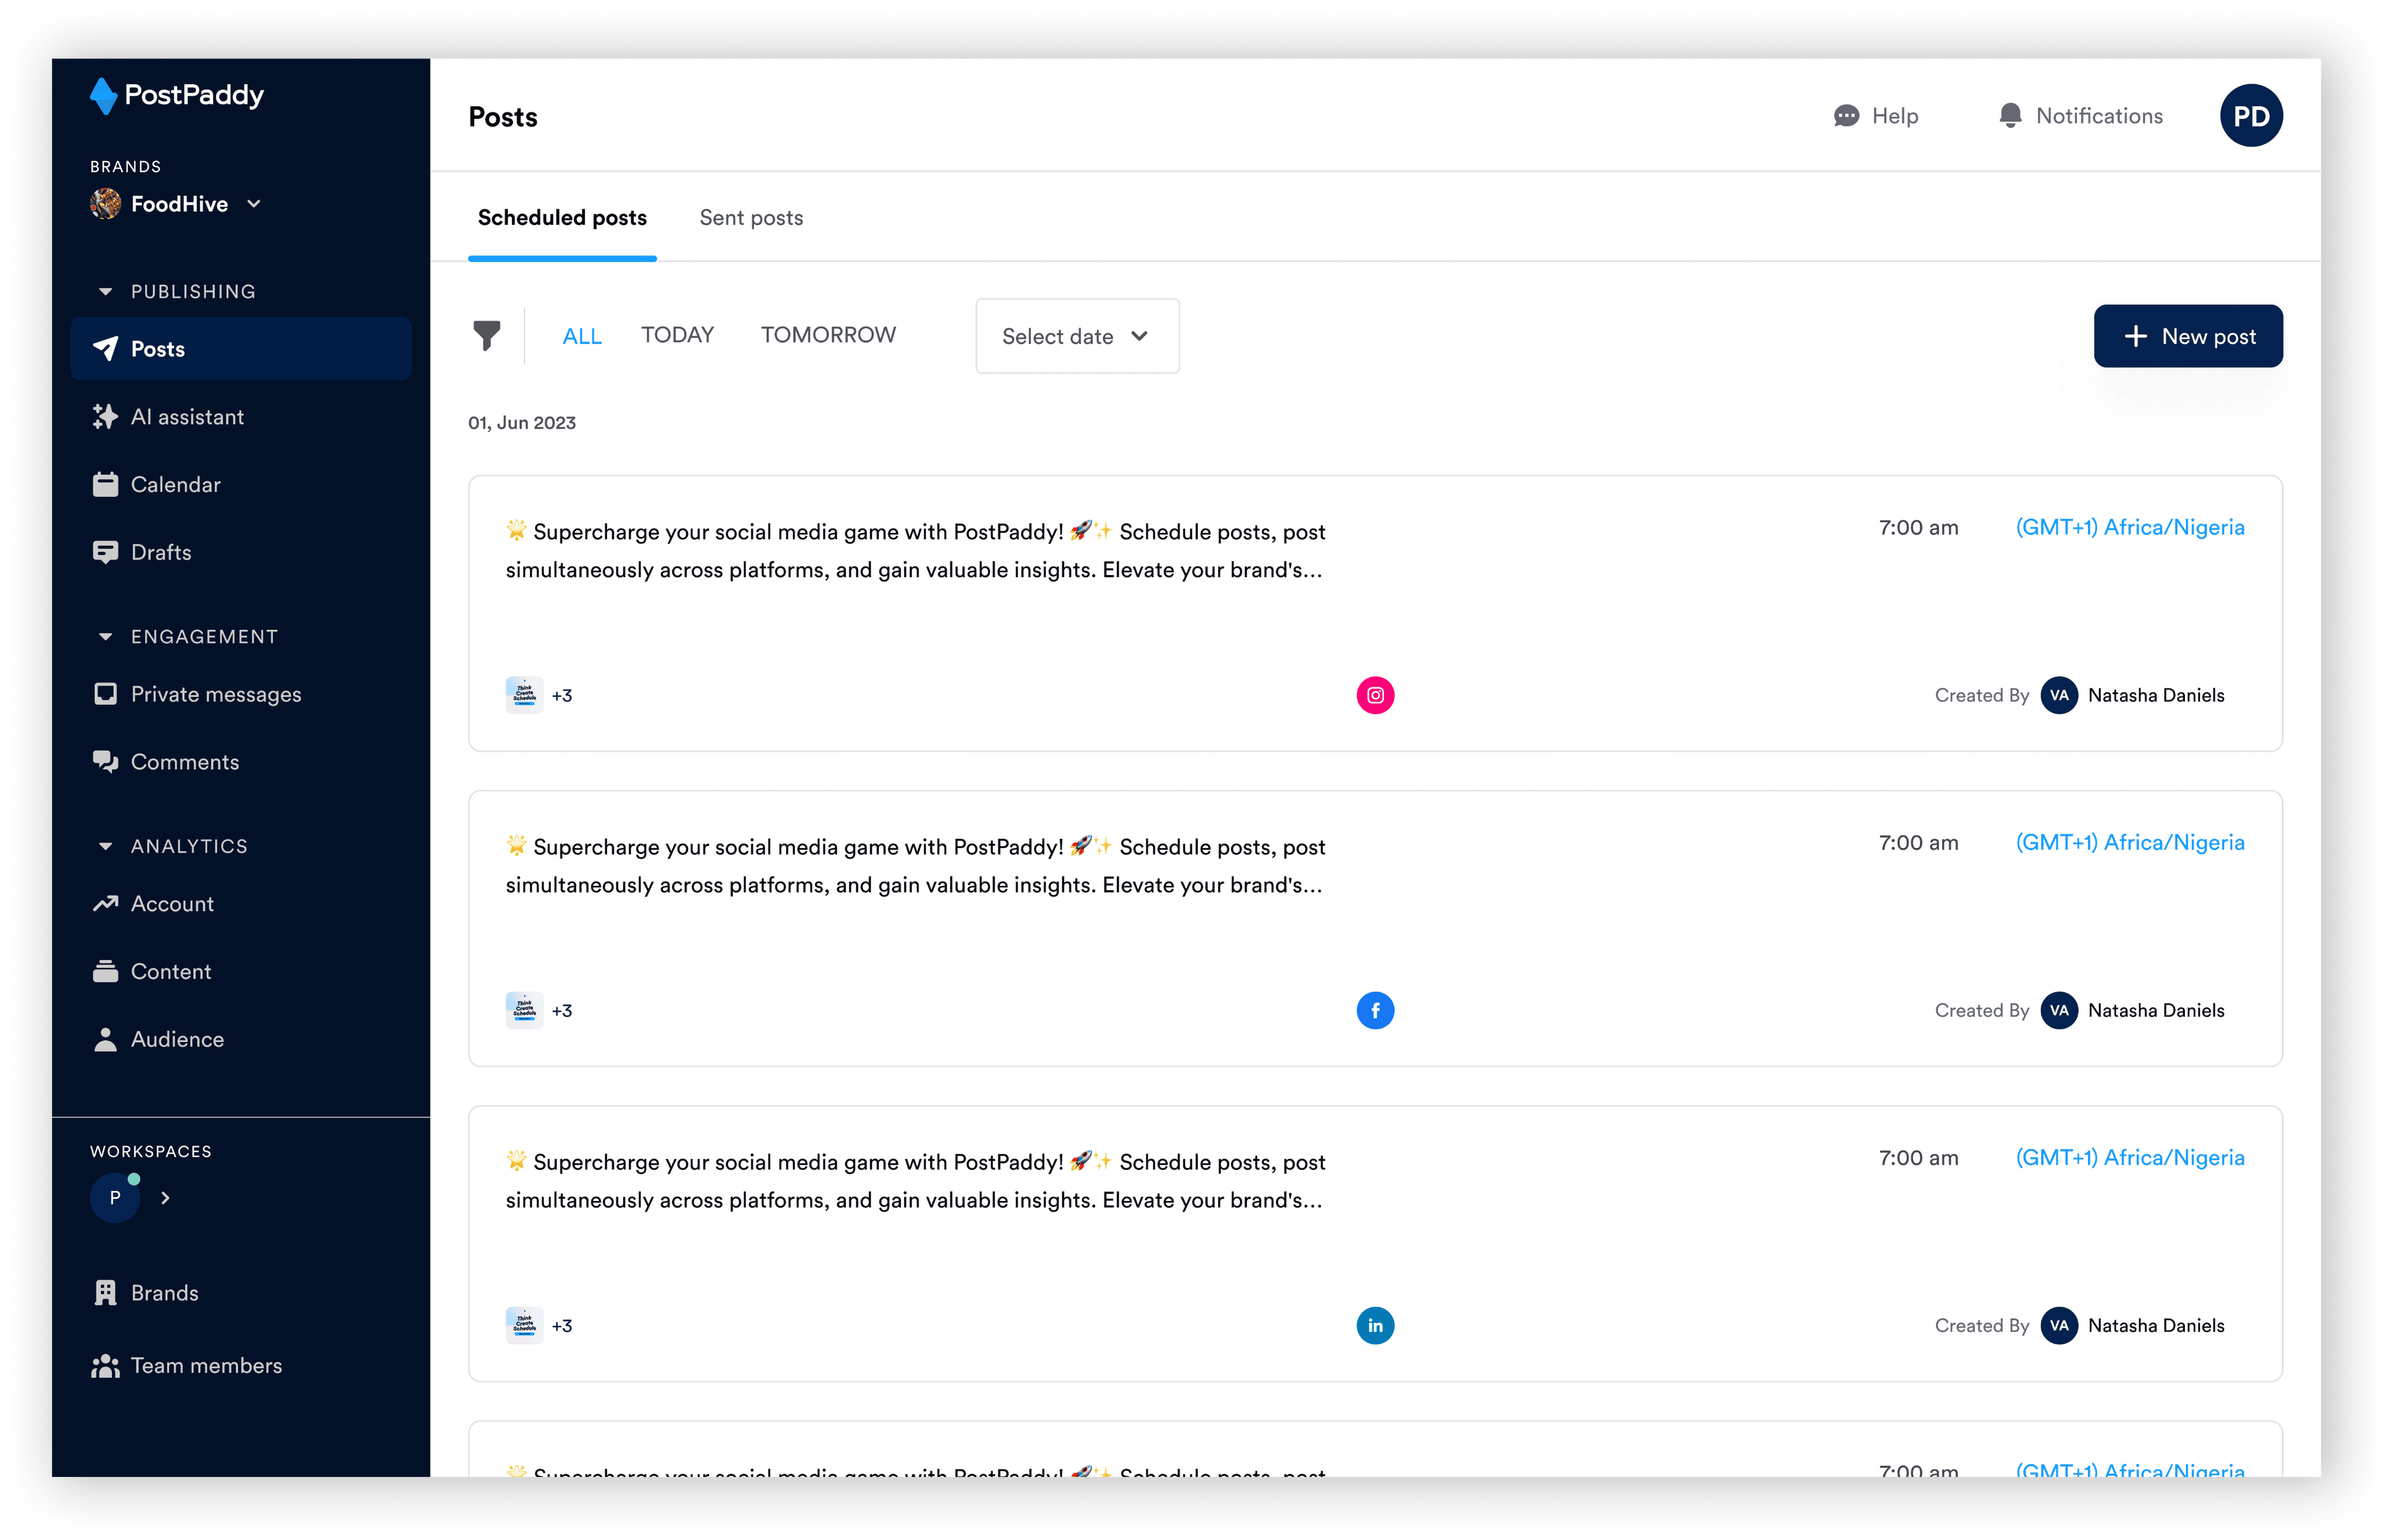Click the Facebook icon on second post
Viewport: 2391px width, 1540px height.
pyautogui.click(x=1375, y=1010)
